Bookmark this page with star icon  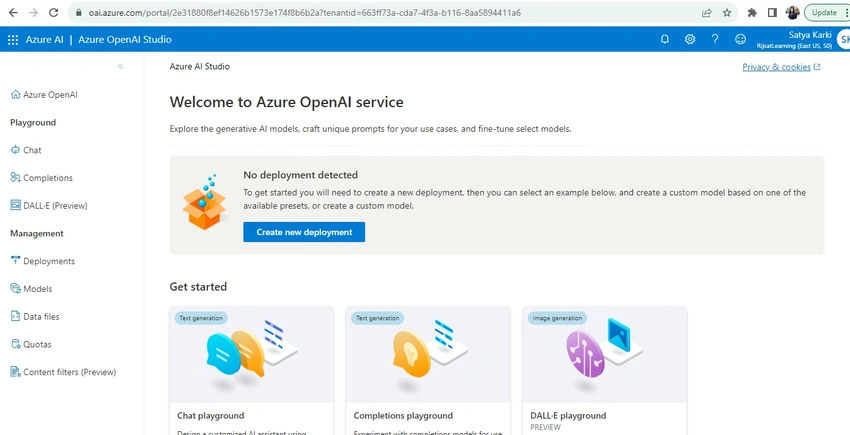727,12
